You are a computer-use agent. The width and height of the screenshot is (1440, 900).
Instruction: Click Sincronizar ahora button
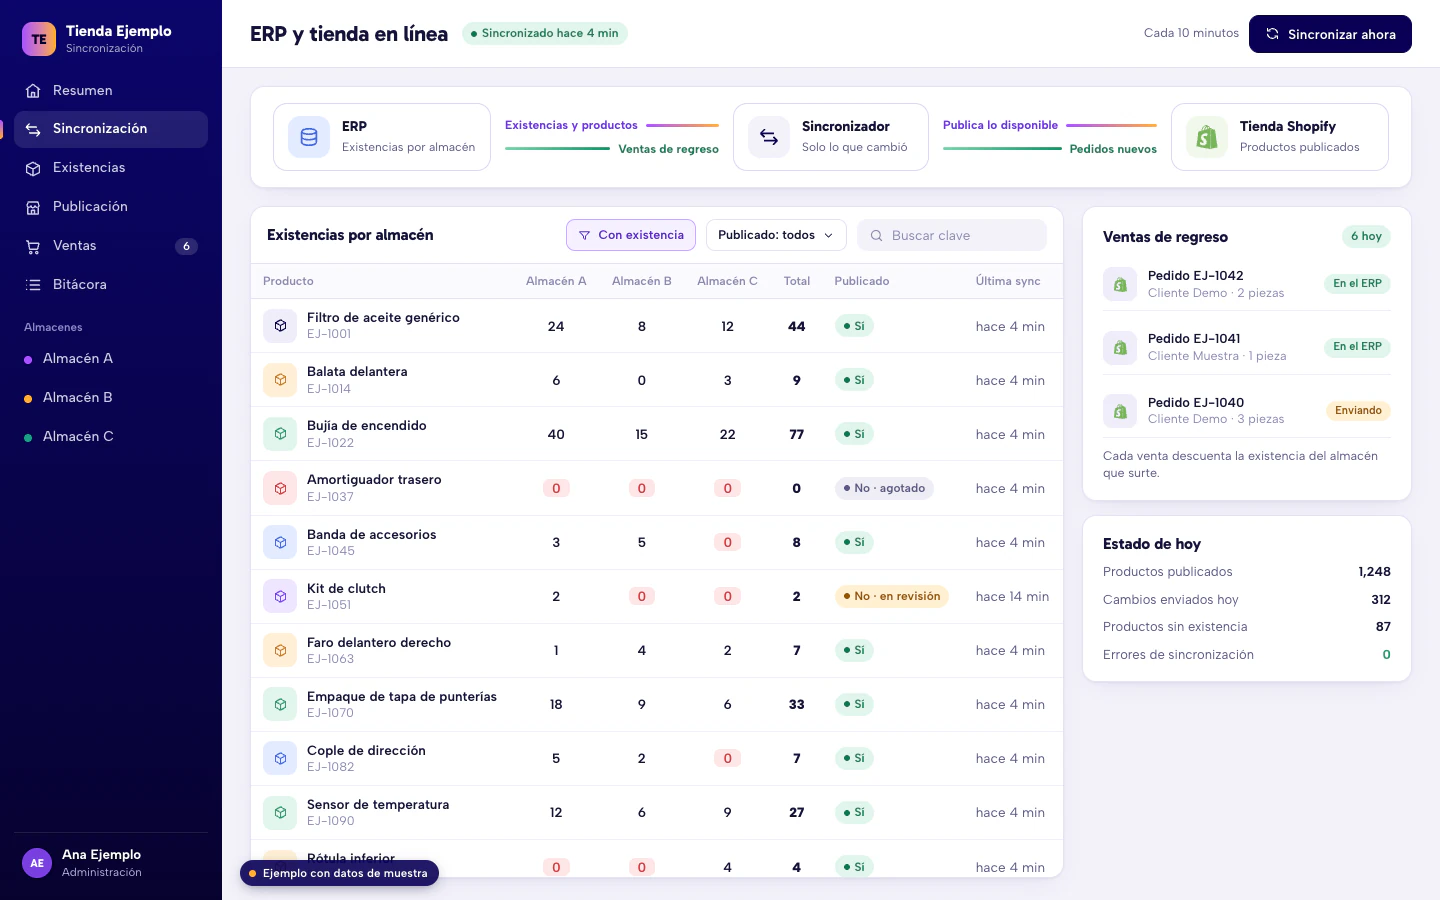1330,34
